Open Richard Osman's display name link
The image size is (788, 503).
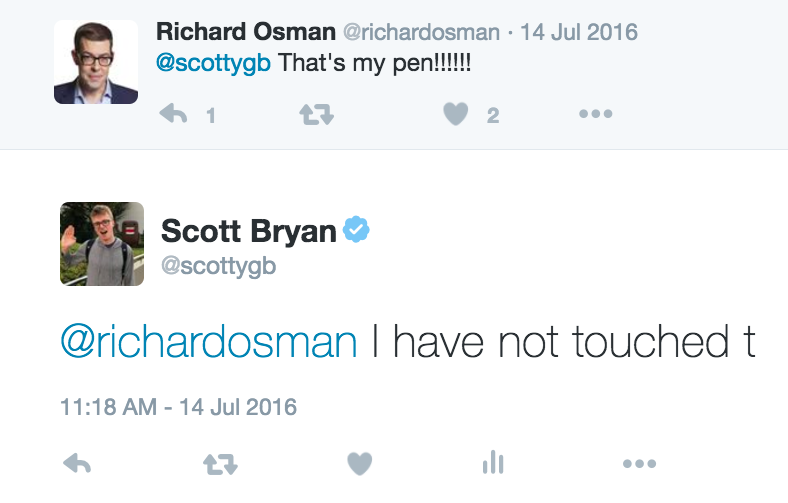(246, 32)
